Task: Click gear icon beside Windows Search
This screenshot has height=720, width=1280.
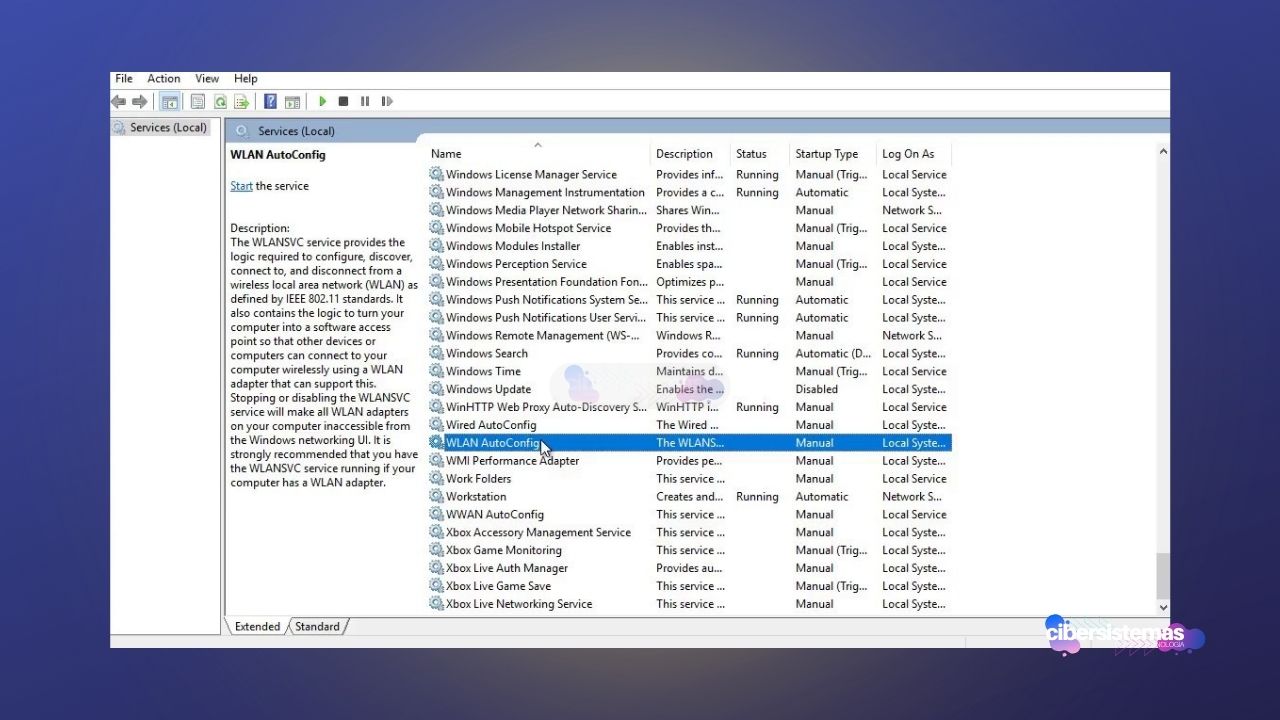Action: click(436, 353)
